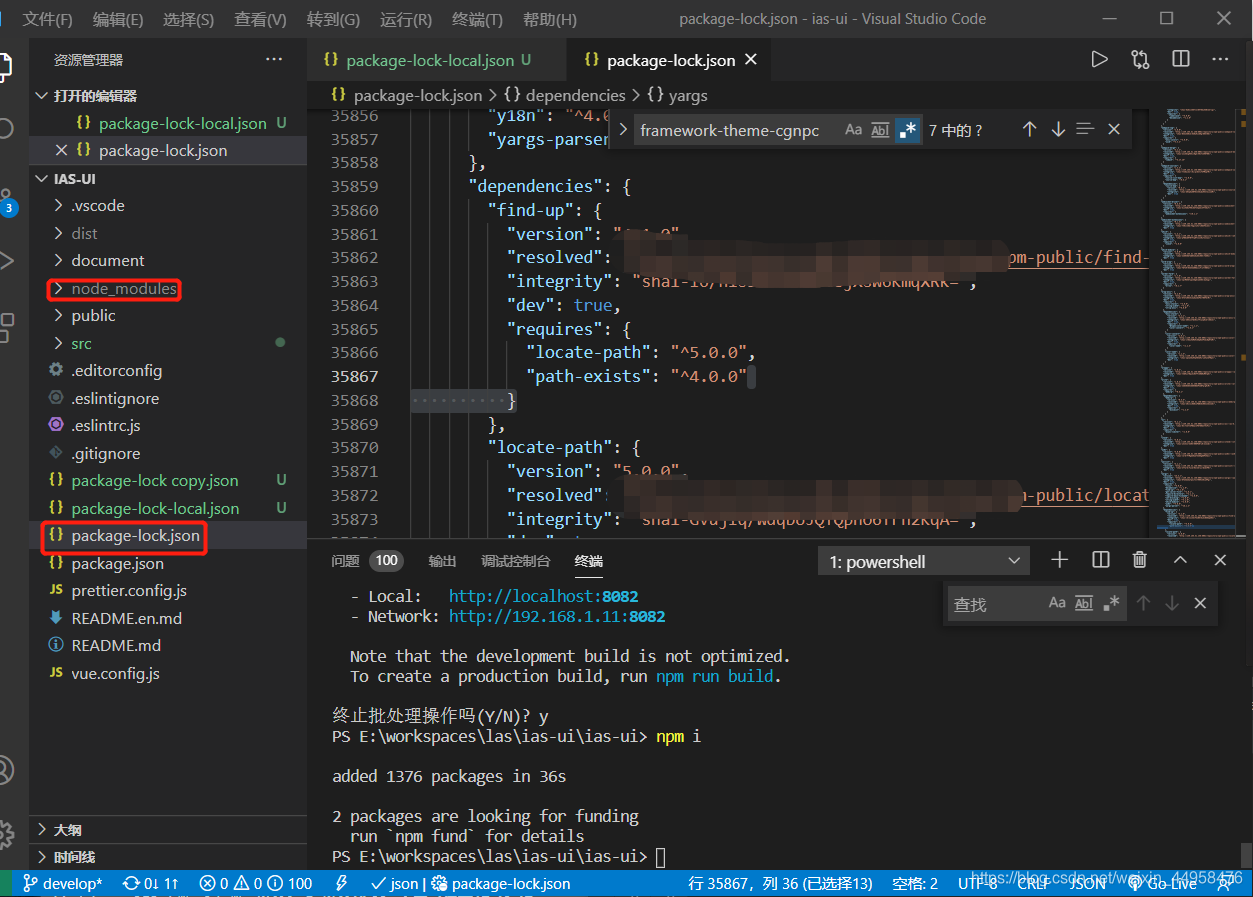Expand the replace toggle arrow in find widget

tap(623, 130)
